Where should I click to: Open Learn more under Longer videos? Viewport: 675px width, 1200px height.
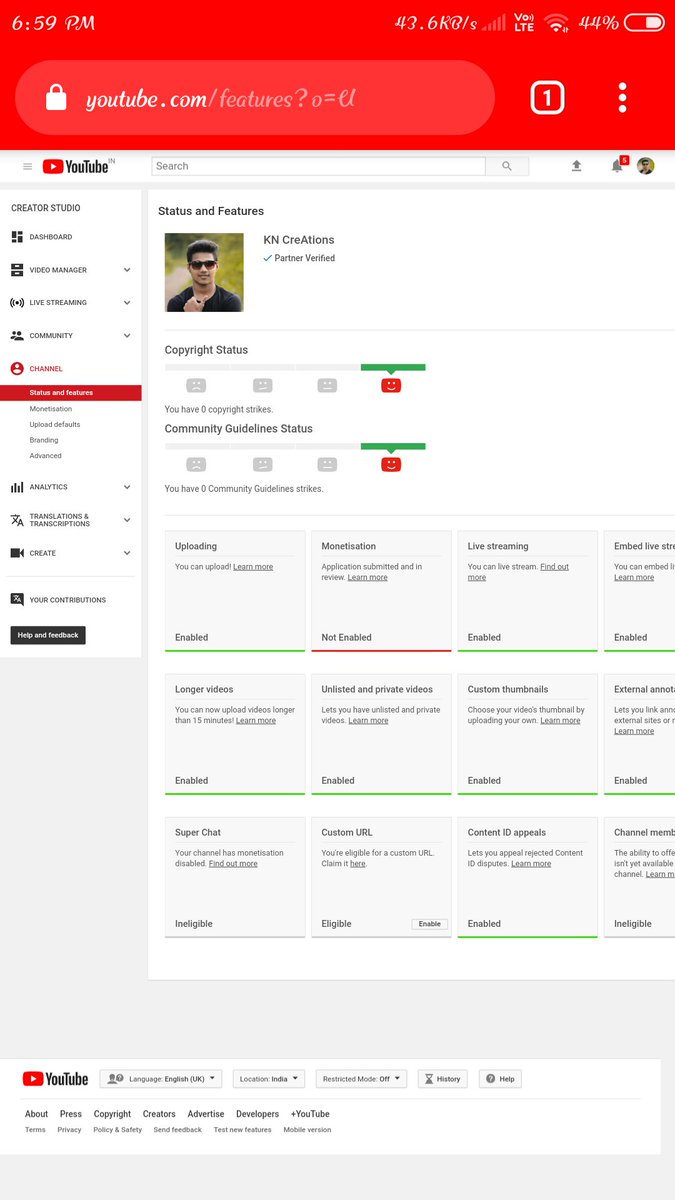click(x=256, y=720)
